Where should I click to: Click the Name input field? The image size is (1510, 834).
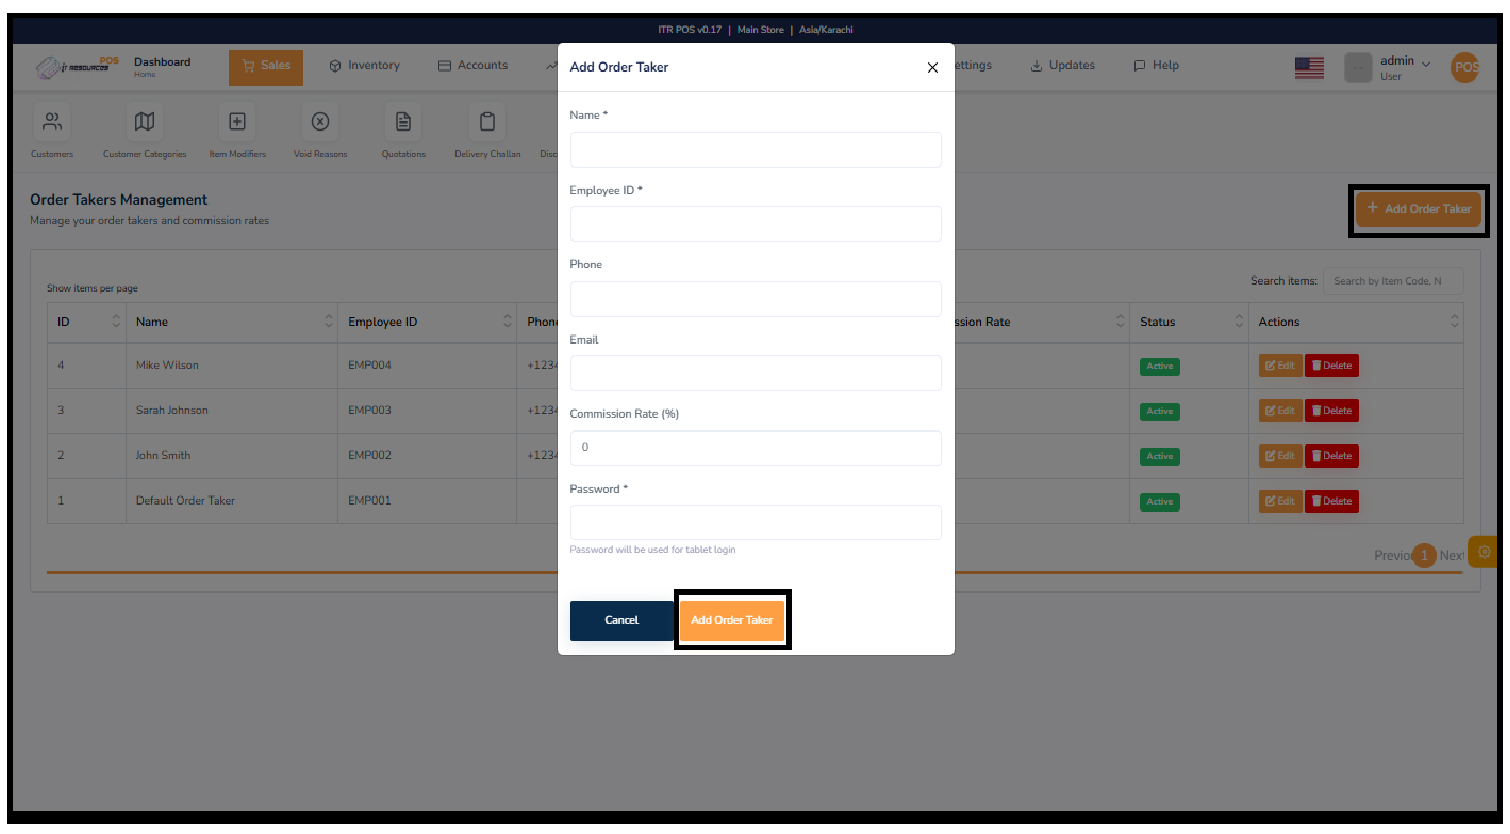pos(755,149)
